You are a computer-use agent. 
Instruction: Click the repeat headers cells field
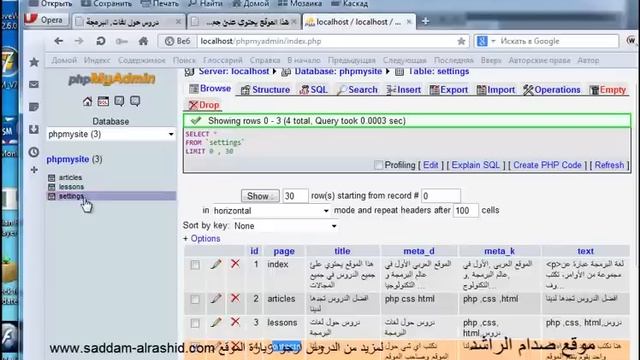[465, 211]
